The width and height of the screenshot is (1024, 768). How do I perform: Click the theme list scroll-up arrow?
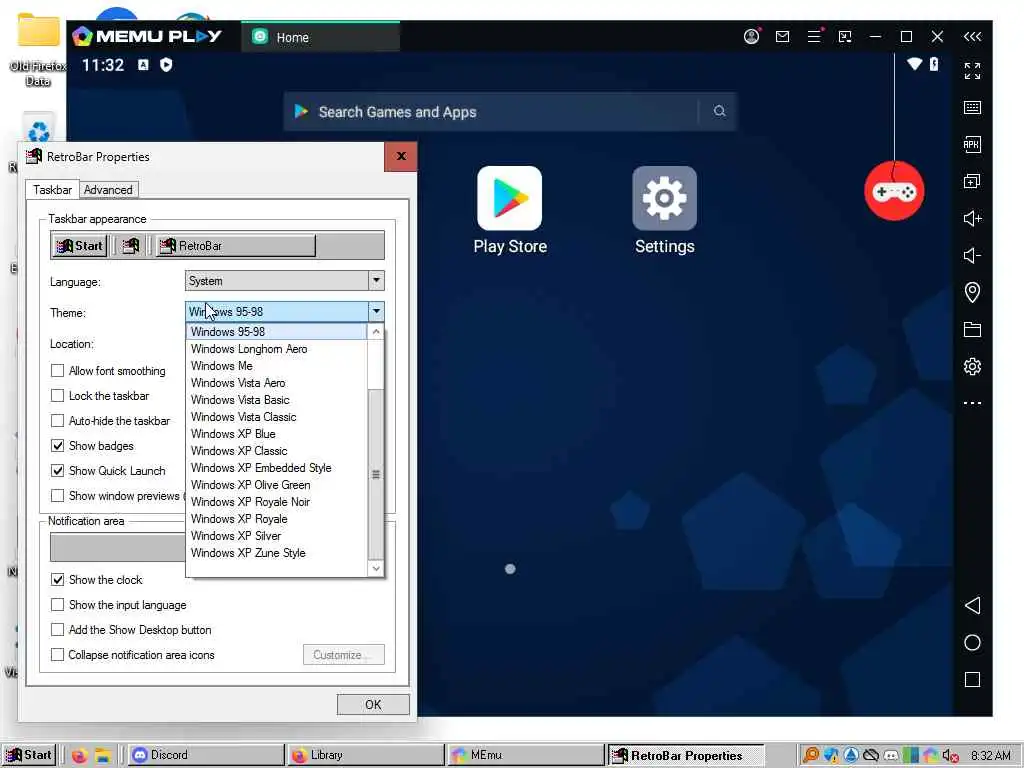[376, 332]
